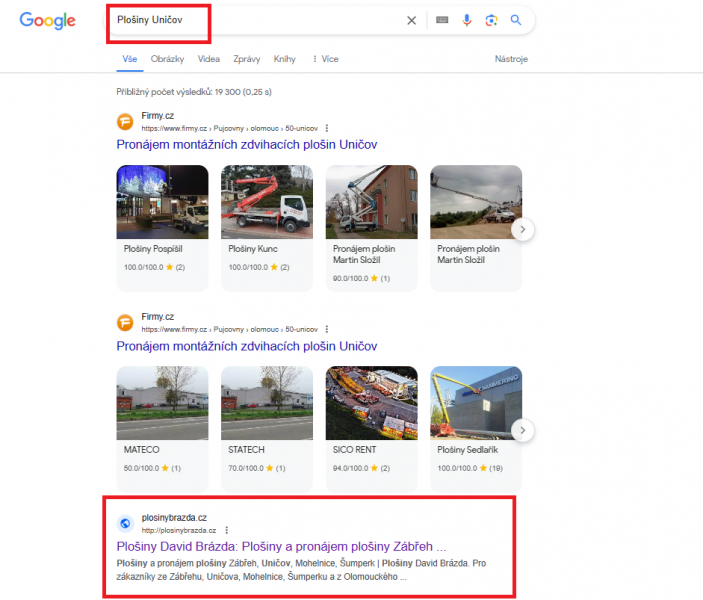Start voice search with the microphone icon
703x600 pixels.
click(467, 20)
